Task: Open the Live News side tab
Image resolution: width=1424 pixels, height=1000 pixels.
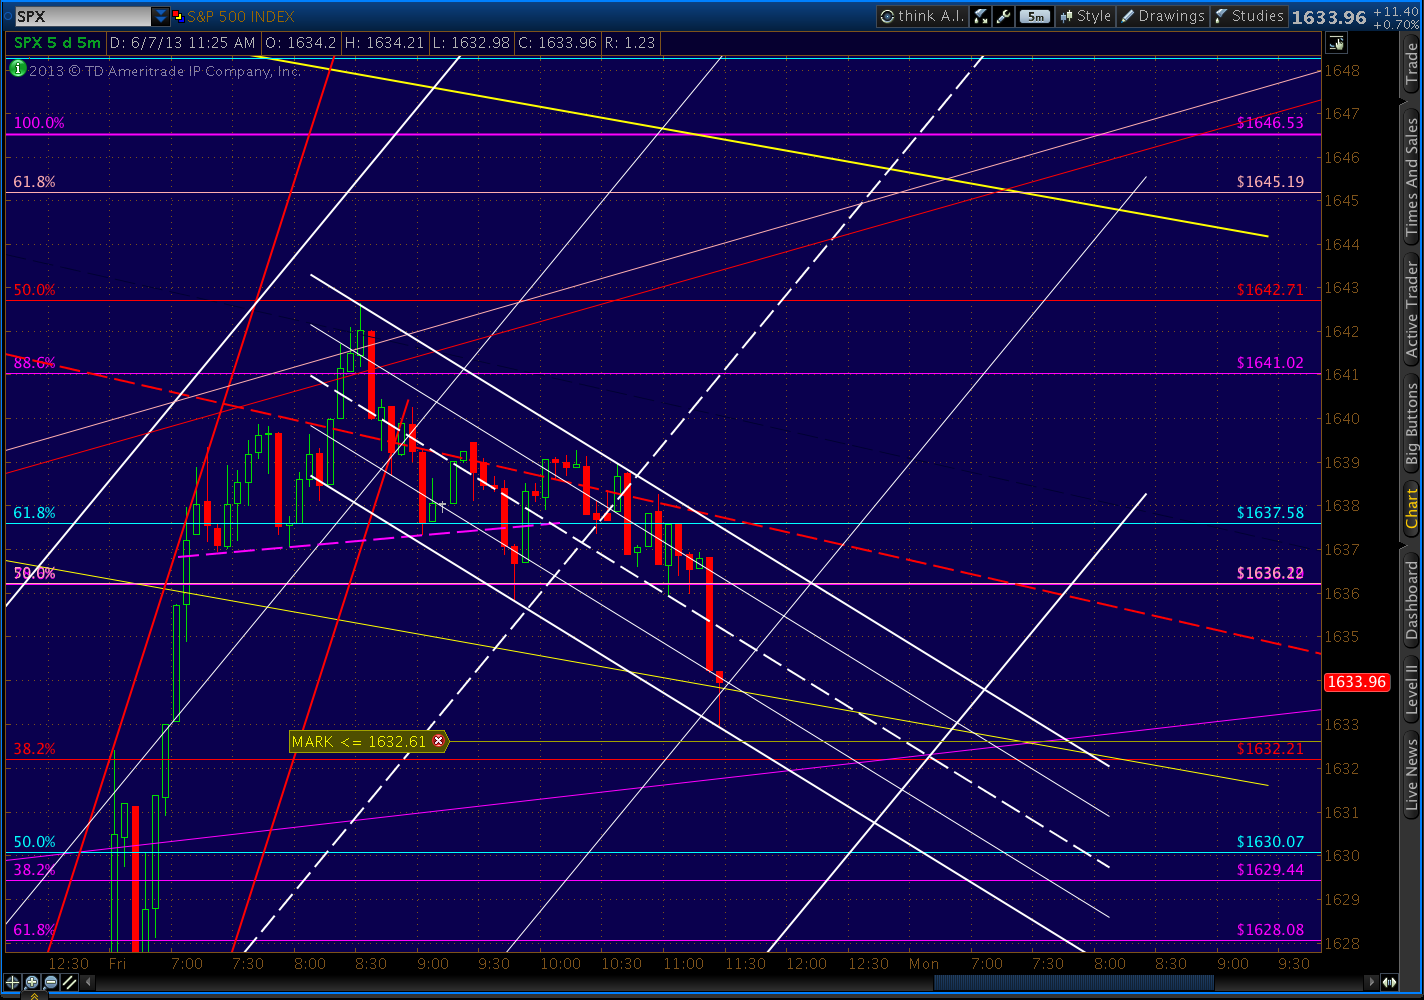Action: [1411, 773]
